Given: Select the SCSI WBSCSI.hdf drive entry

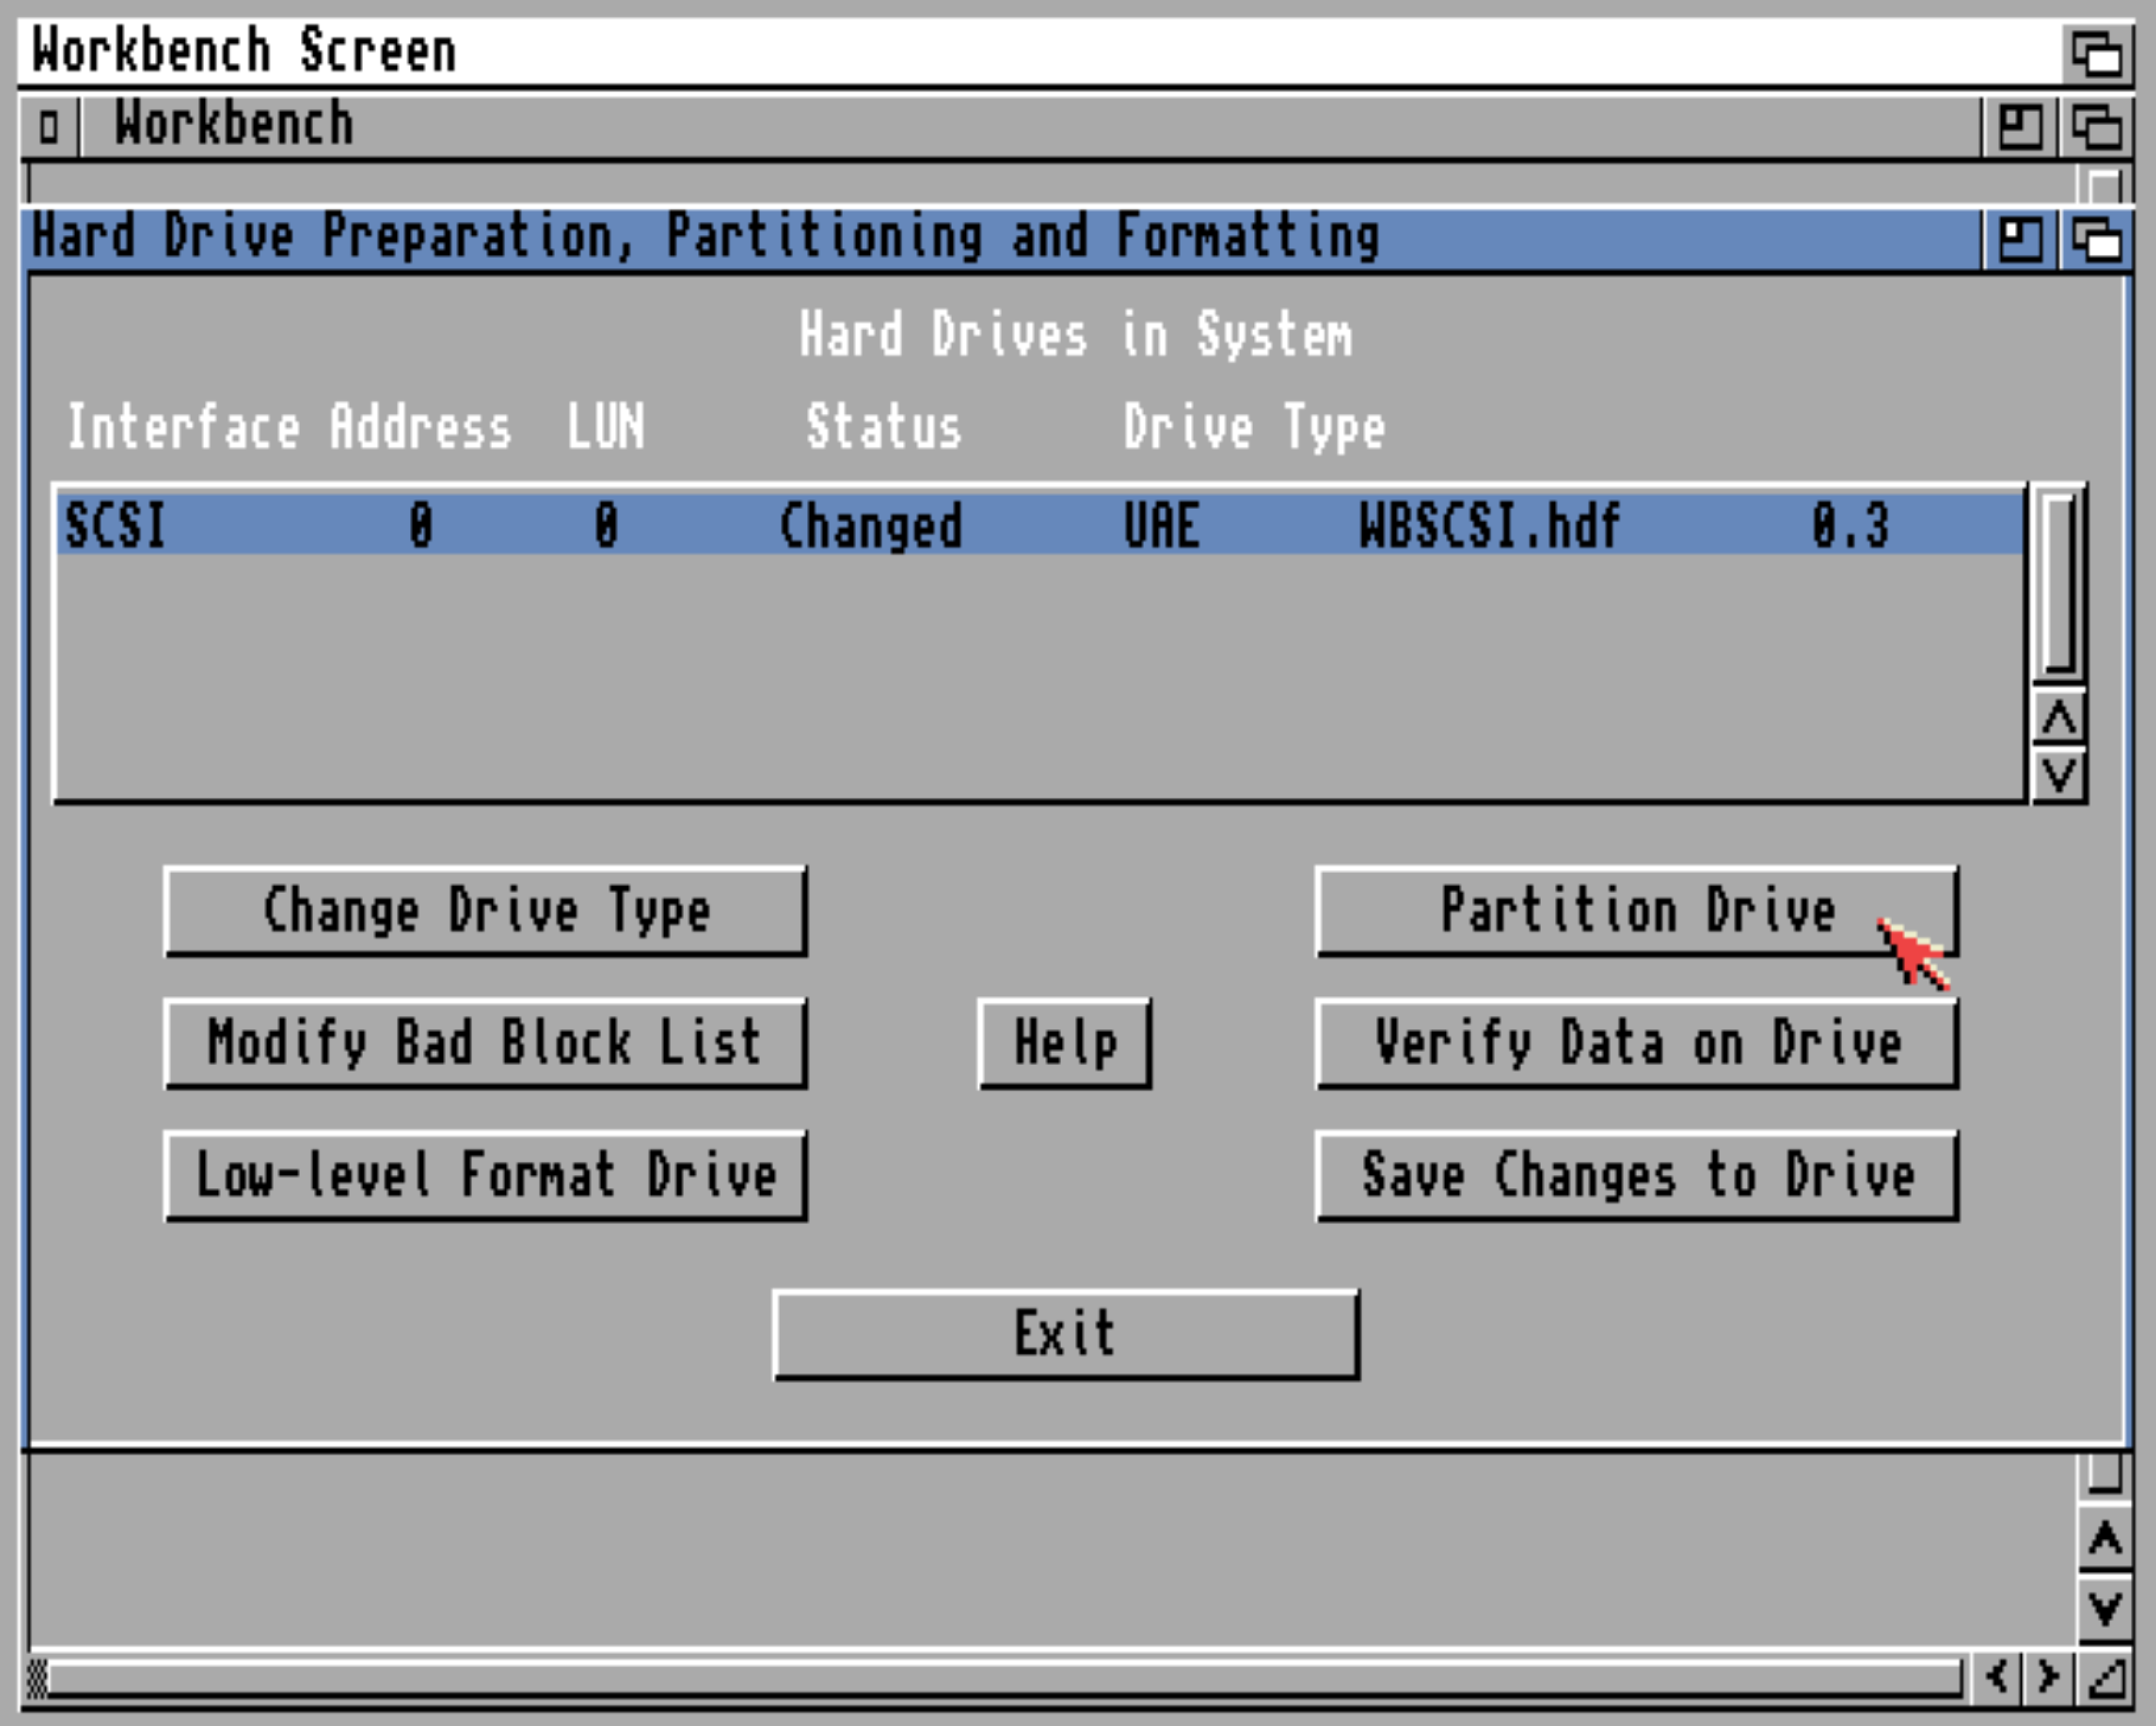Looking at the screenshot, I should click(1040, 525).
